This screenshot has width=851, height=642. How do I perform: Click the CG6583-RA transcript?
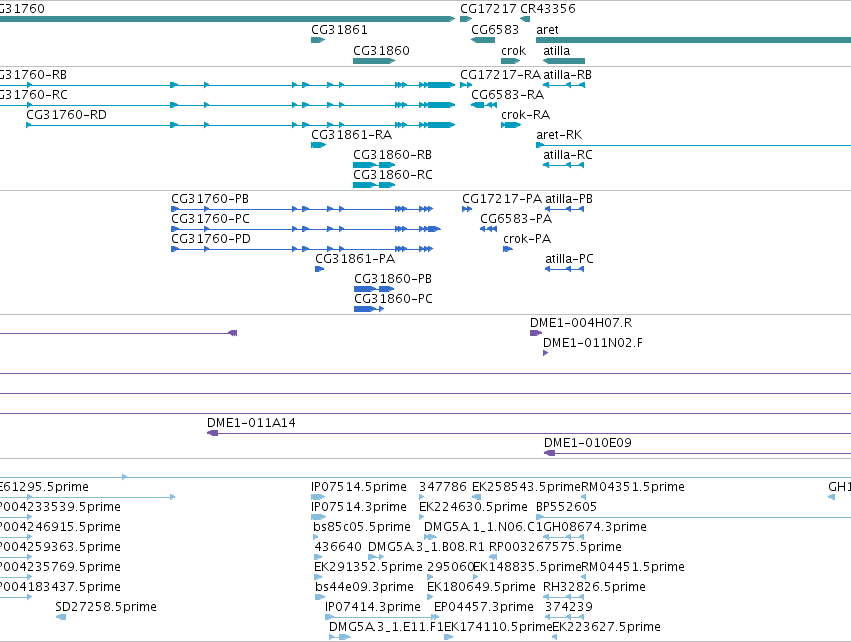[x=484, y=105]
